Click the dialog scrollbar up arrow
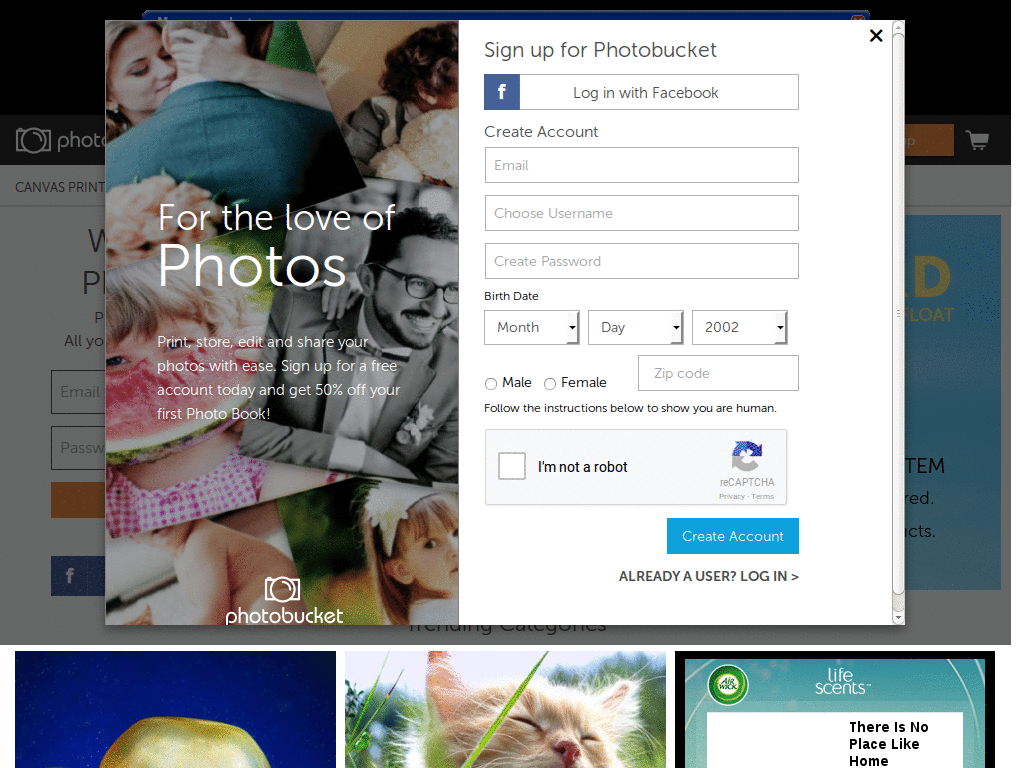 [899, 27]
